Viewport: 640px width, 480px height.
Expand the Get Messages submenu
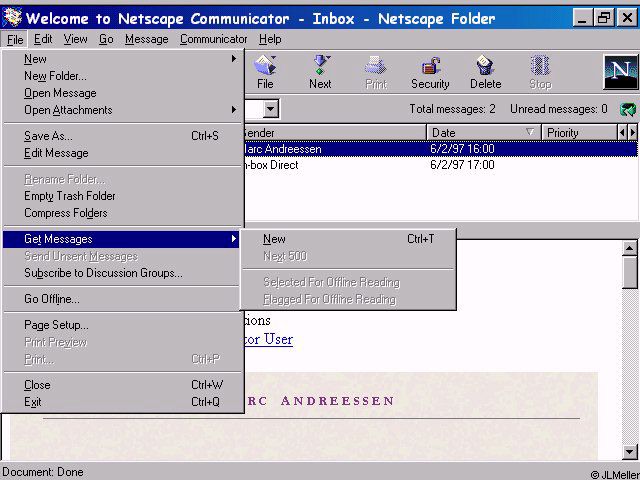pos(234,239)
